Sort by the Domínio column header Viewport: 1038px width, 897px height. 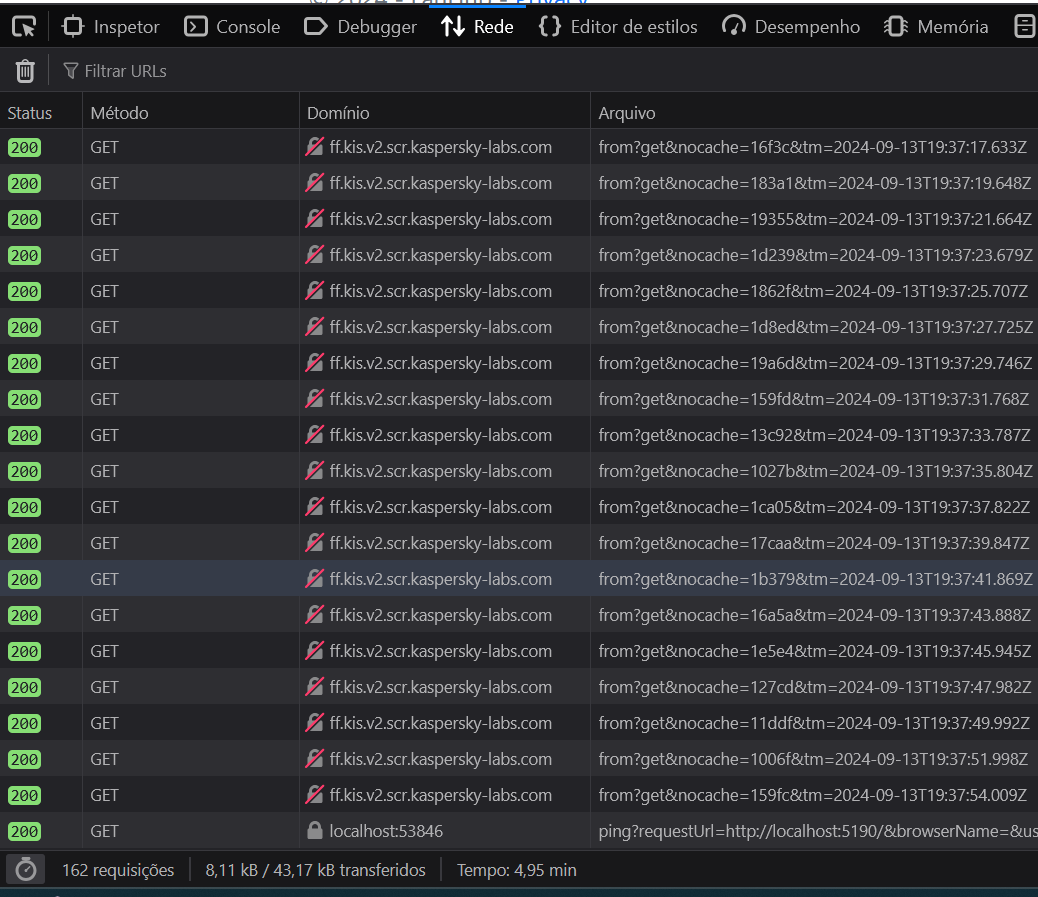[445, 113]
